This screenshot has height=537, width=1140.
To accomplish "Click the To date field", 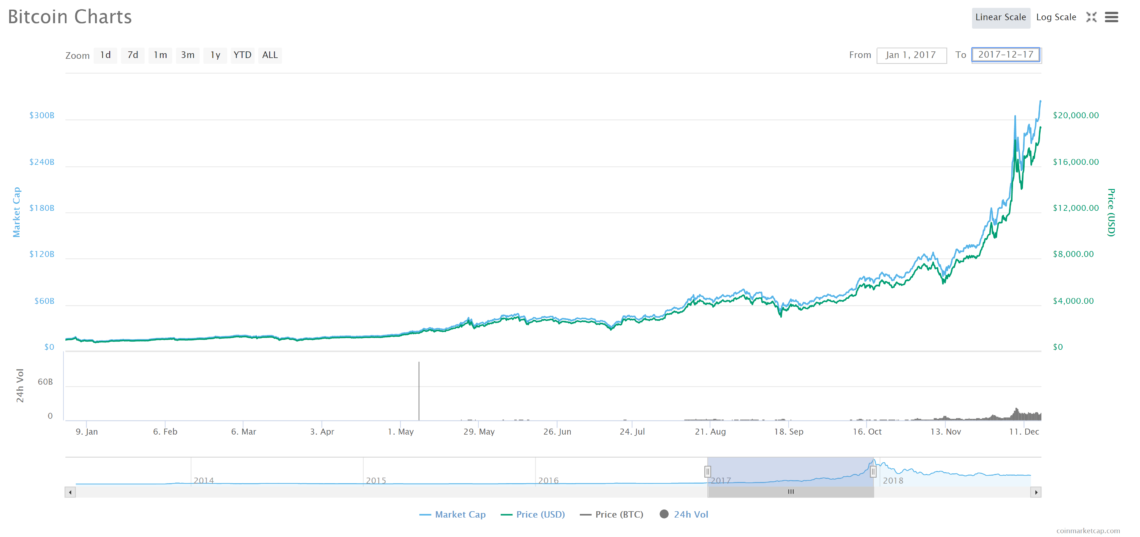I will click(1006, 55).
